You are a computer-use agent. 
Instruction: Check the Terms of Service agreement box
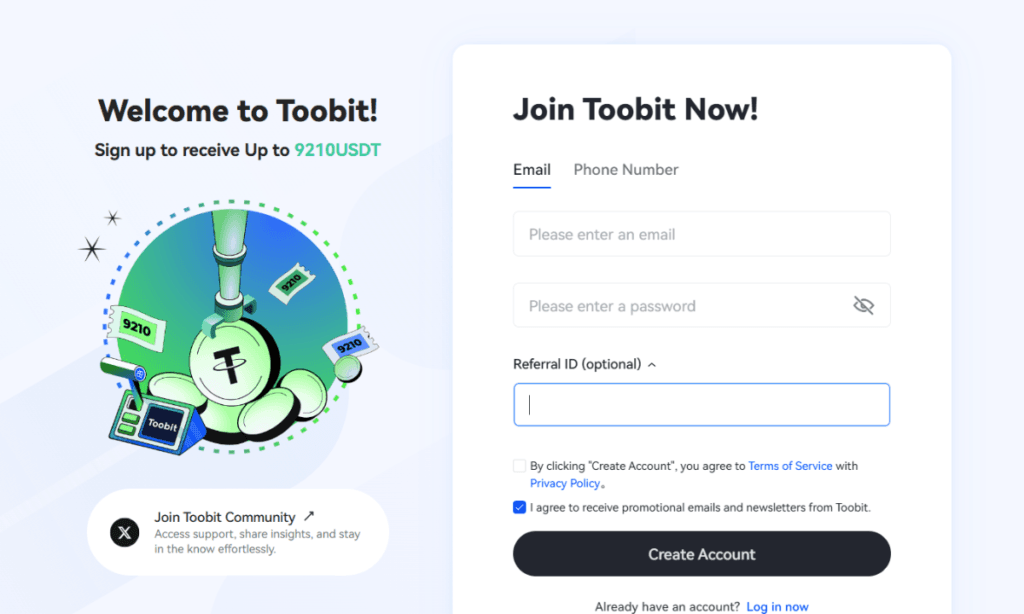(519, 465)
